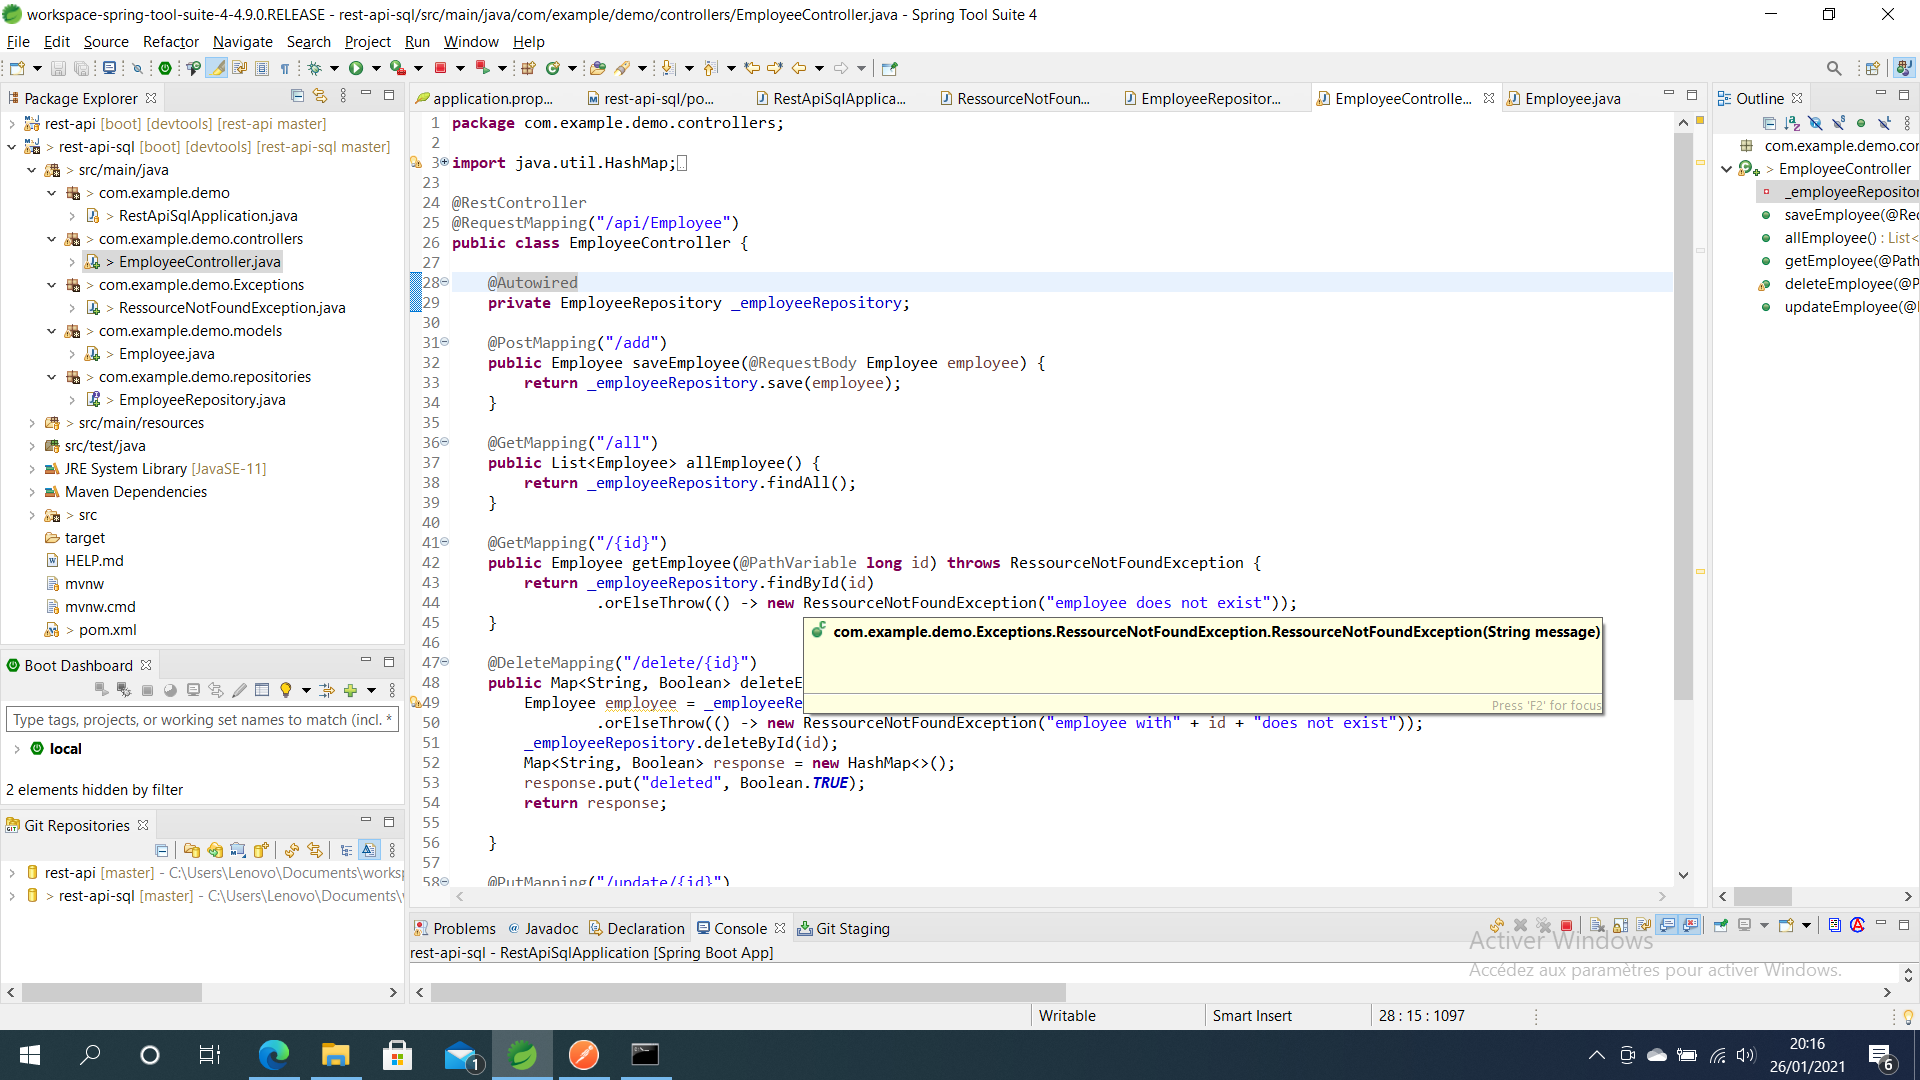Click Collapse All in Package Explorer

(297, 96)
